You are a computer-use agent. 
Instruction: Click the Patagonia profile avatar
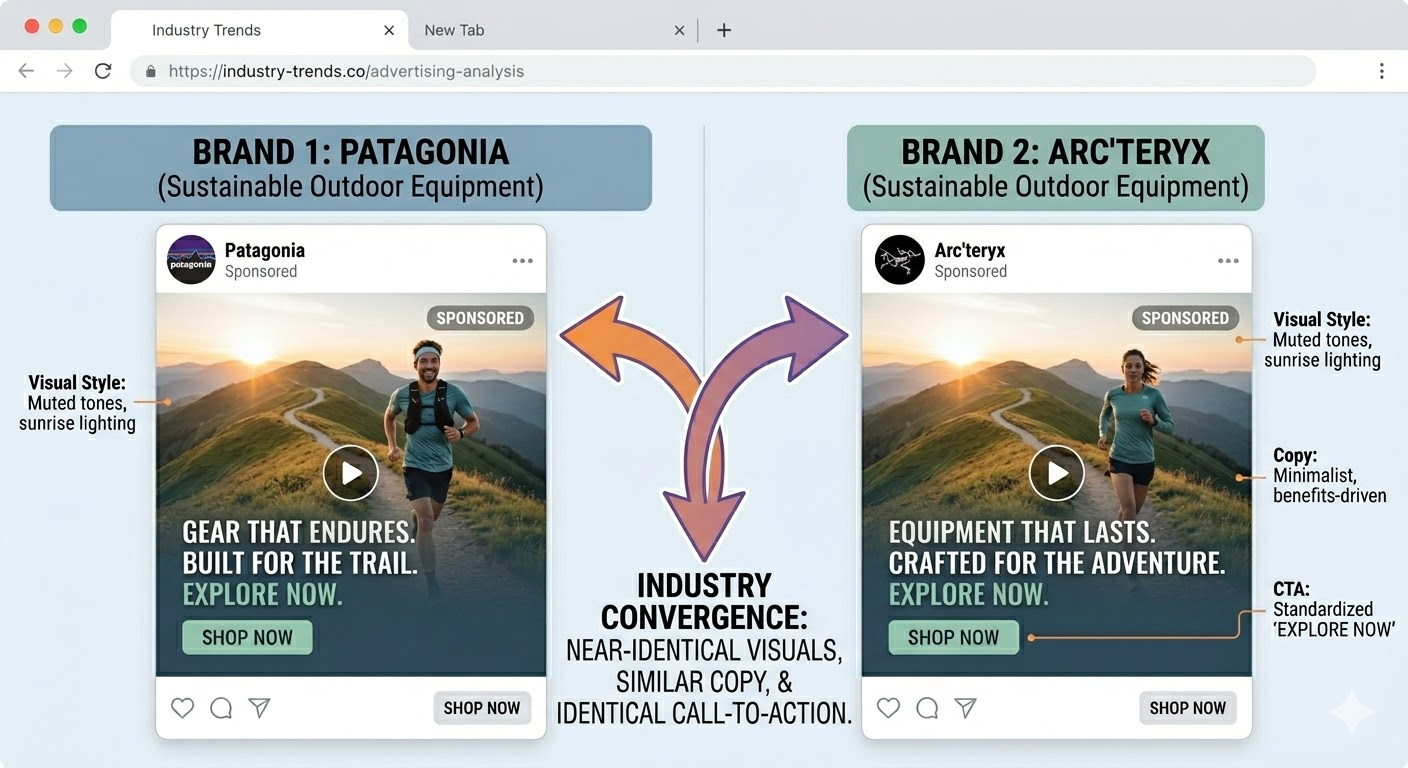click(191, 260)
